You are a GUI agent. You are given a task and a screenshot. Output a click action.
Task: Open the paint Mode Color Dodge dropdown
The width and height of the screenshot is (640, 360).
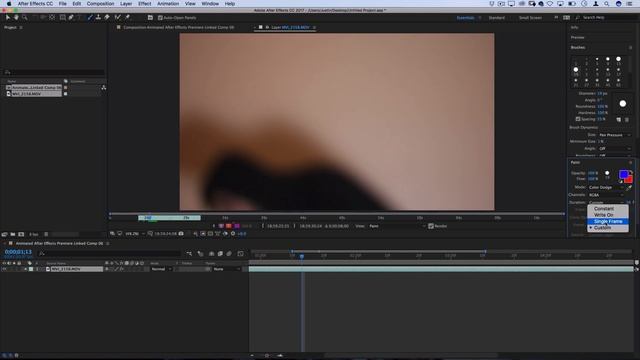(606, 187)
